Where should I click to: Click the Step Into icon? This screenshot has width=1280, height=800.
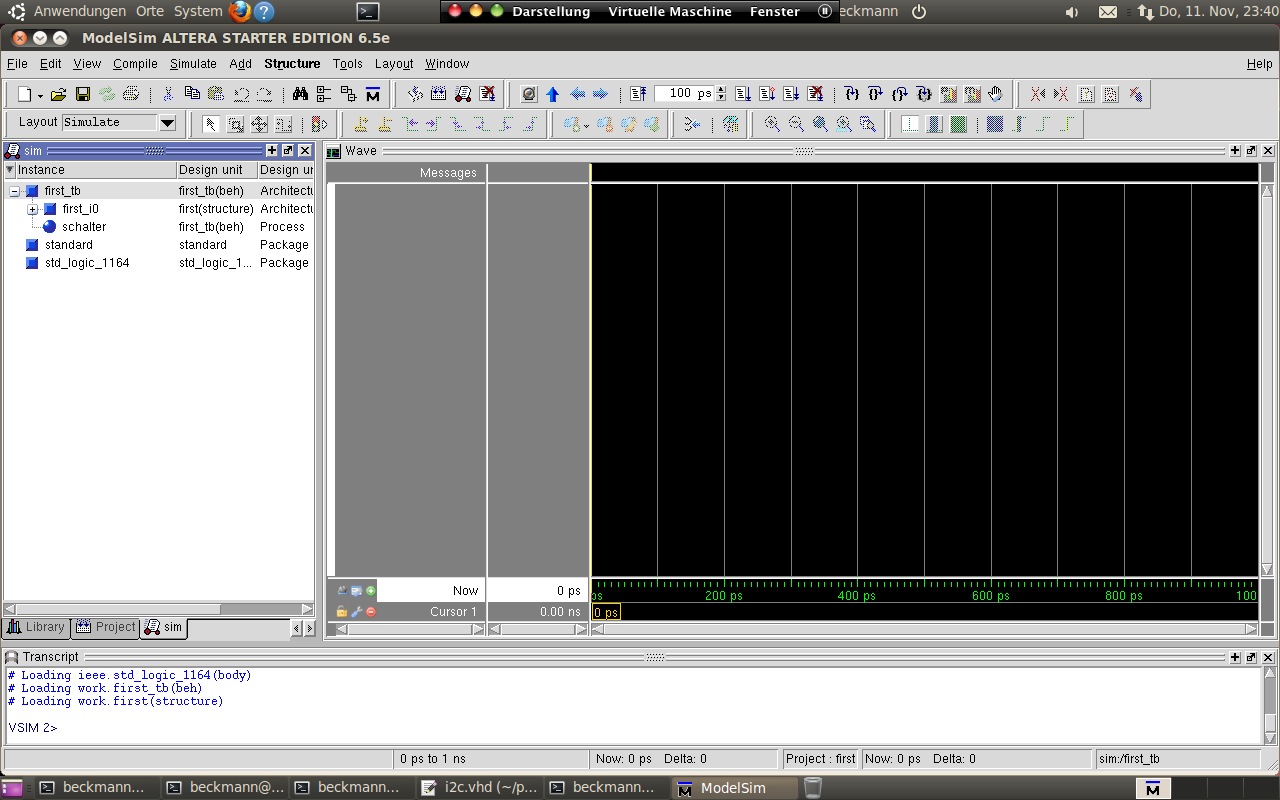point(851,94)
